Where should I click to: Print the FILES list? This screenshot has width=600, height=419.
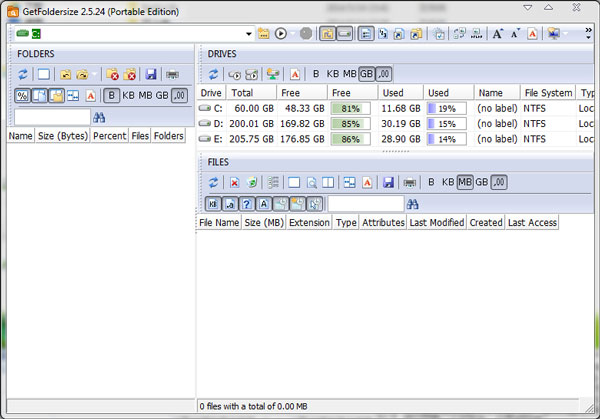[410, 183]
